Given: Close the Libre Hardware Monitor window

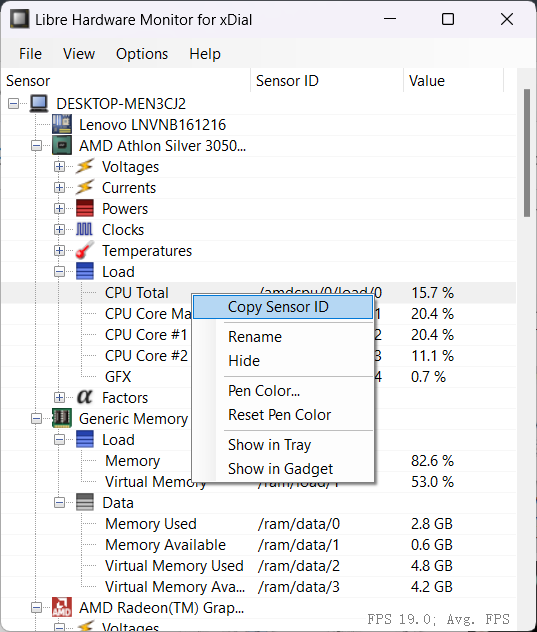Looking at the screenshot, I should [507, 19].
